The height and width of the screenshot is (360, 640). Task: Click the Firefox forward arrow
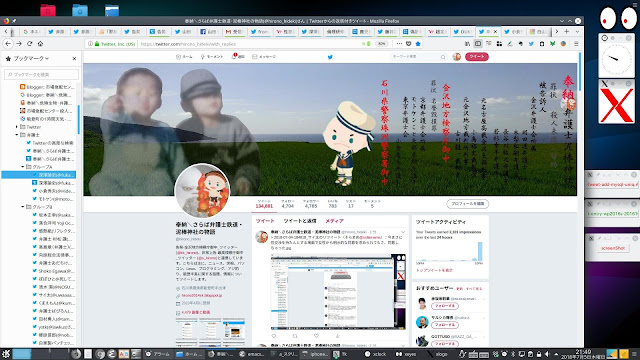click(19, 44)
